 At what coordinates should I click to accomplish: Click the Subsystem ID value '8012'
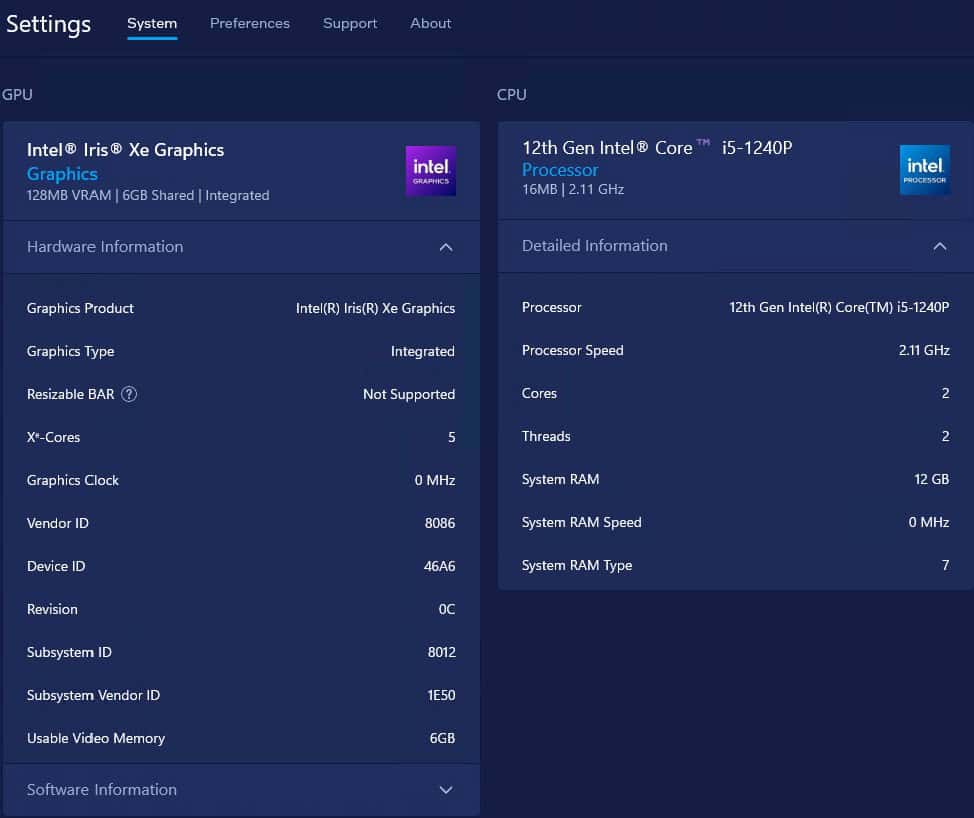(x=442, y=652)
